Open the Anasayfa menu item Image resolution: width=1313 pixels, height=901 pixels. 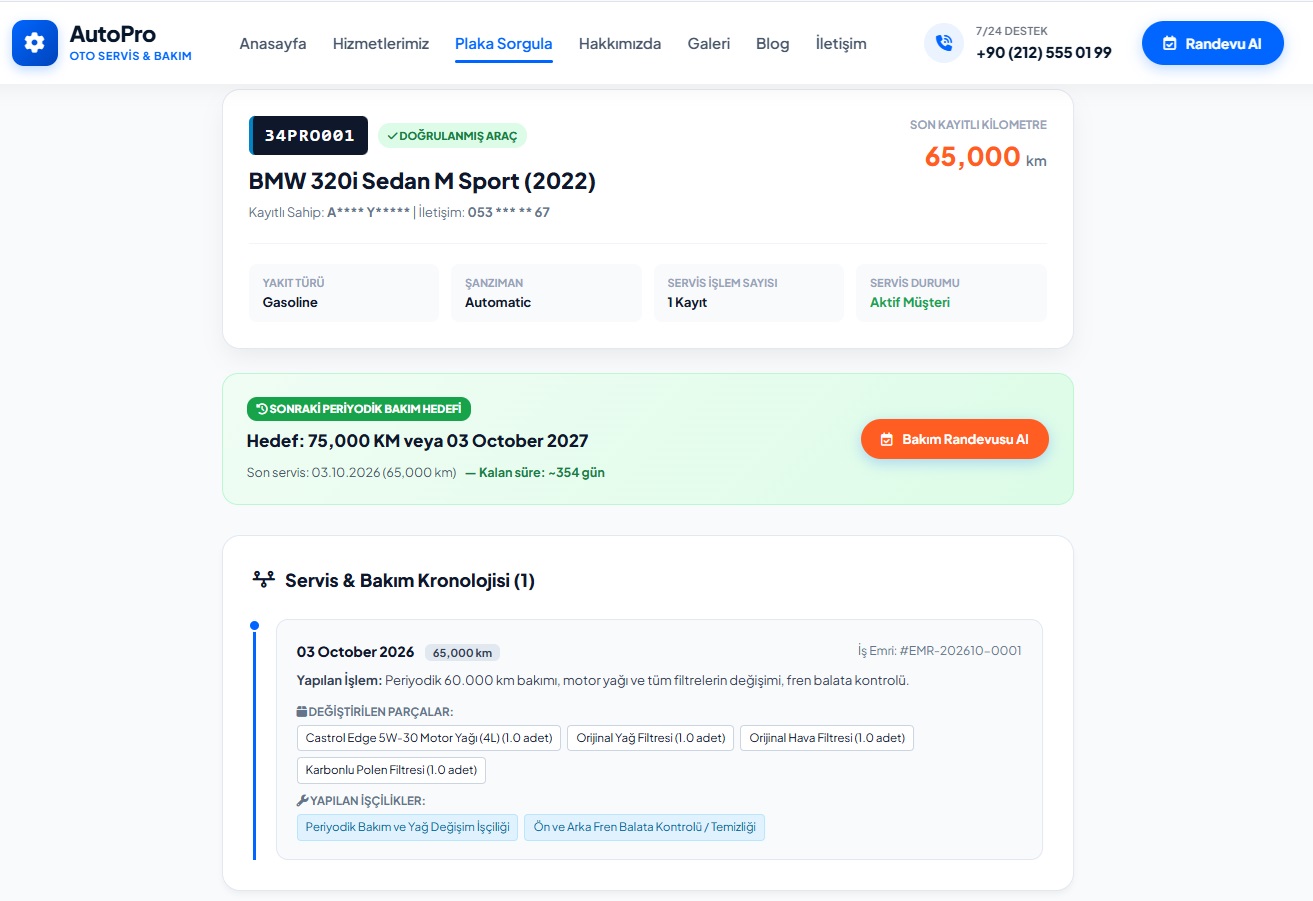click(273, 43)
